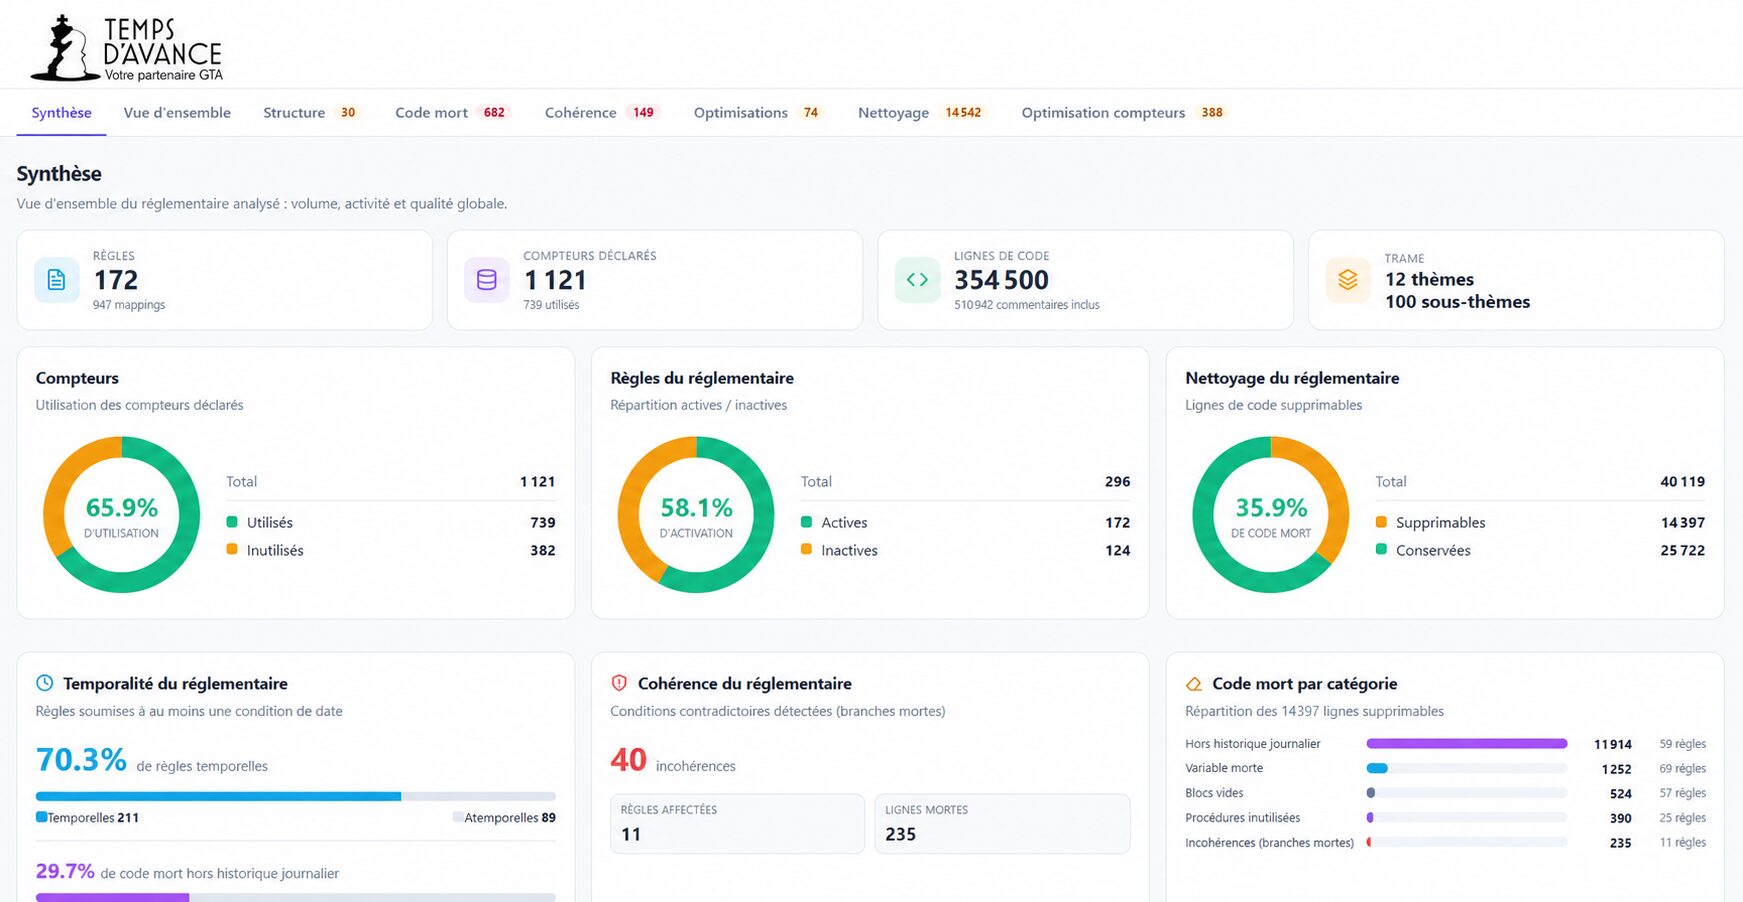Click the Lignes mortes 235 box
This screenshot has height=902, width=1743.
click(1002, 824)
